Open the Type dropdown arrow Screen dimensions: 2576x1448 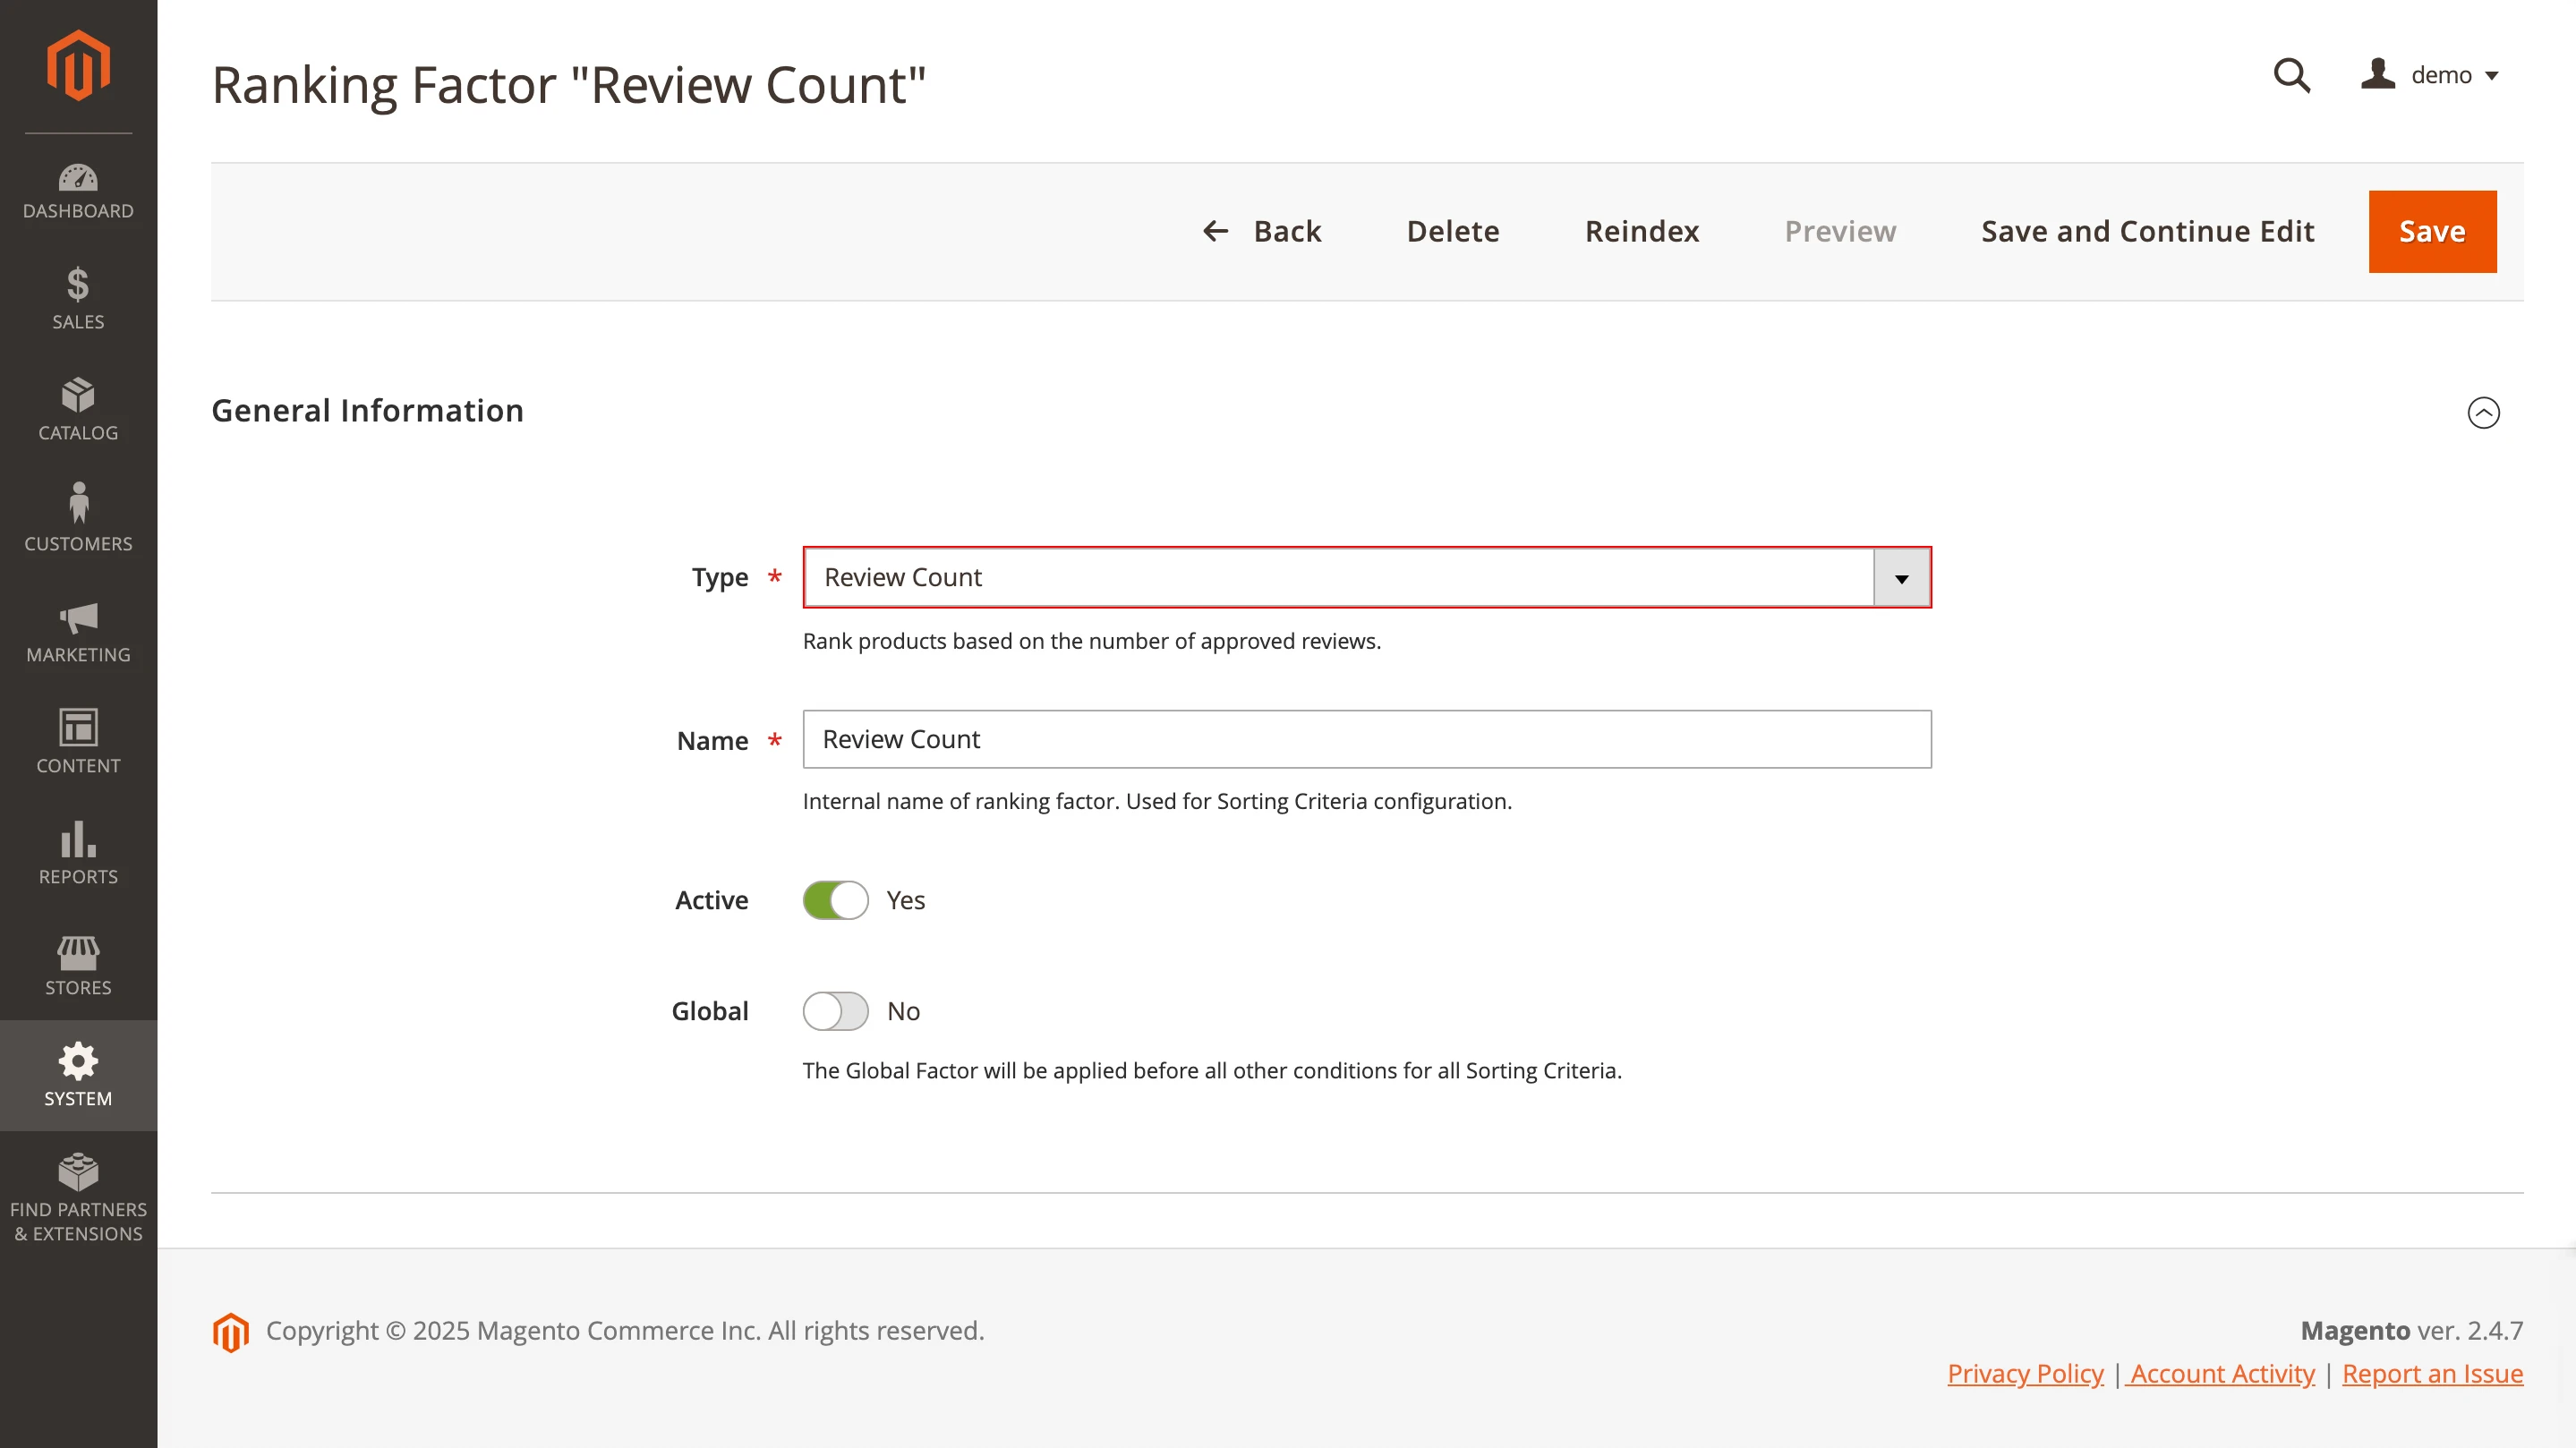coord(1901,577)
